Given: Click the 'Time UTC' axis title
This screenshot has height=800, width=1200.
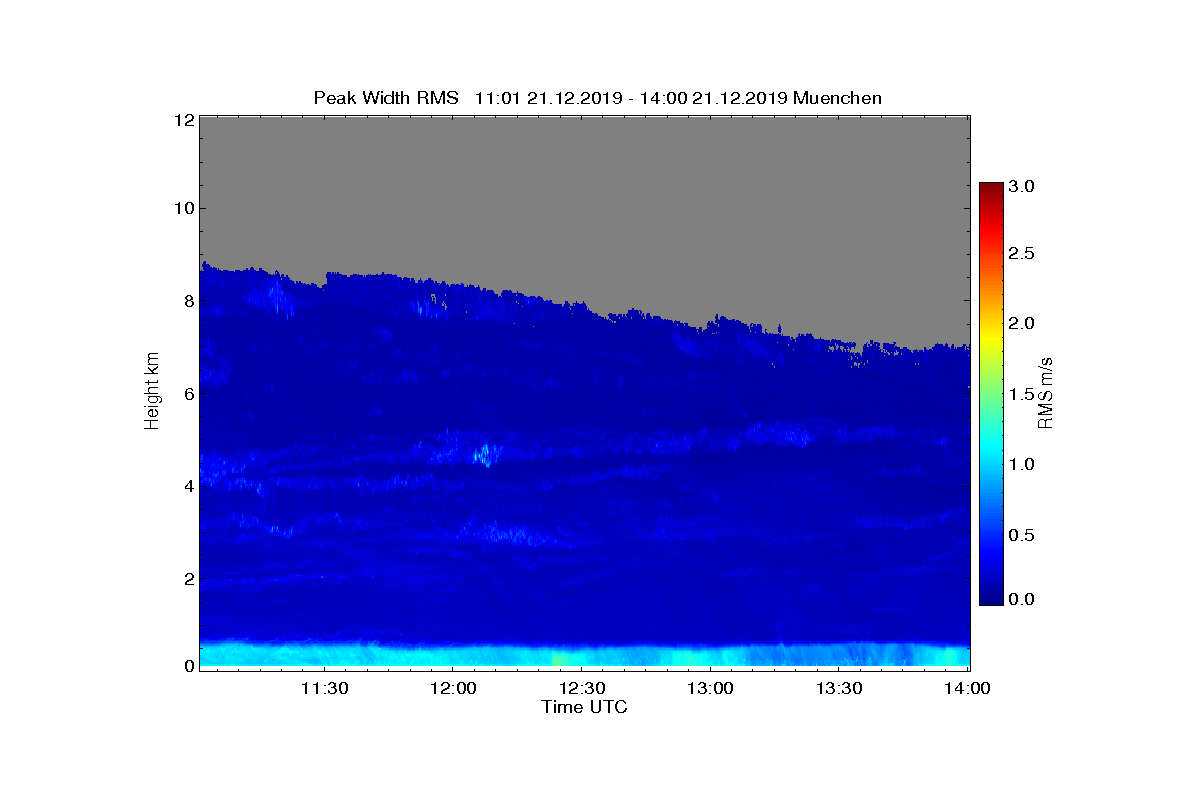Looking at the screenshot, I should [x=585, y=707].
